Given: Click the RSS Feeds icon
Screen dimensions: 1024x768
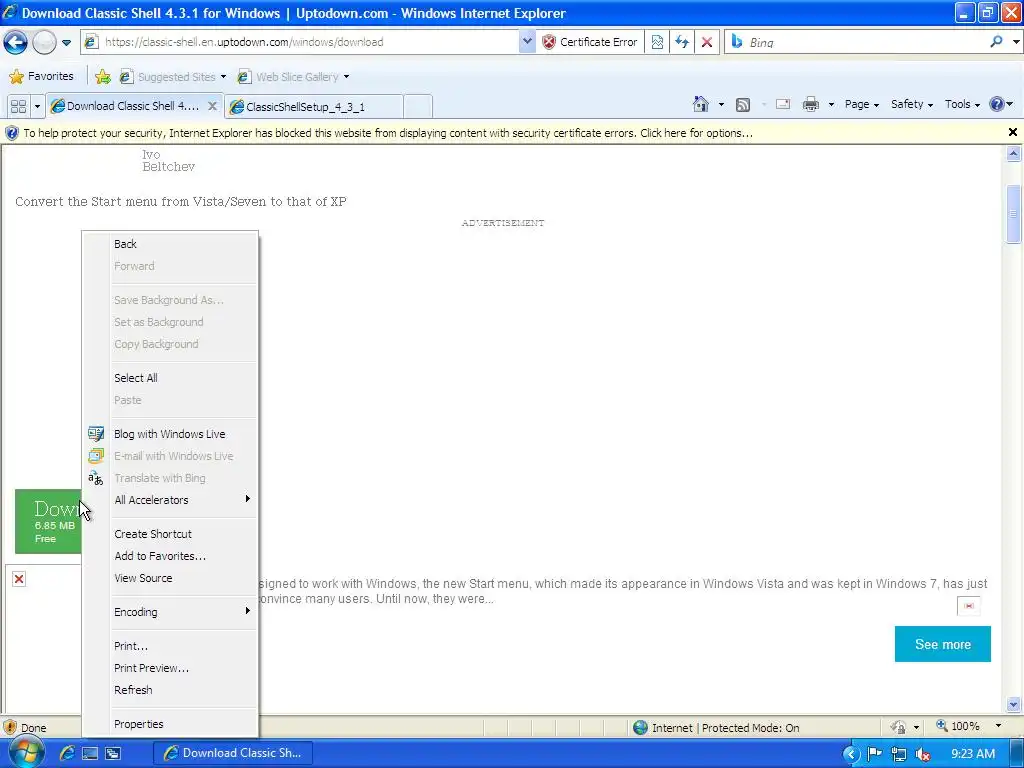Looking at the screenshot, I should pyautogui.click(x=743, y=104).
